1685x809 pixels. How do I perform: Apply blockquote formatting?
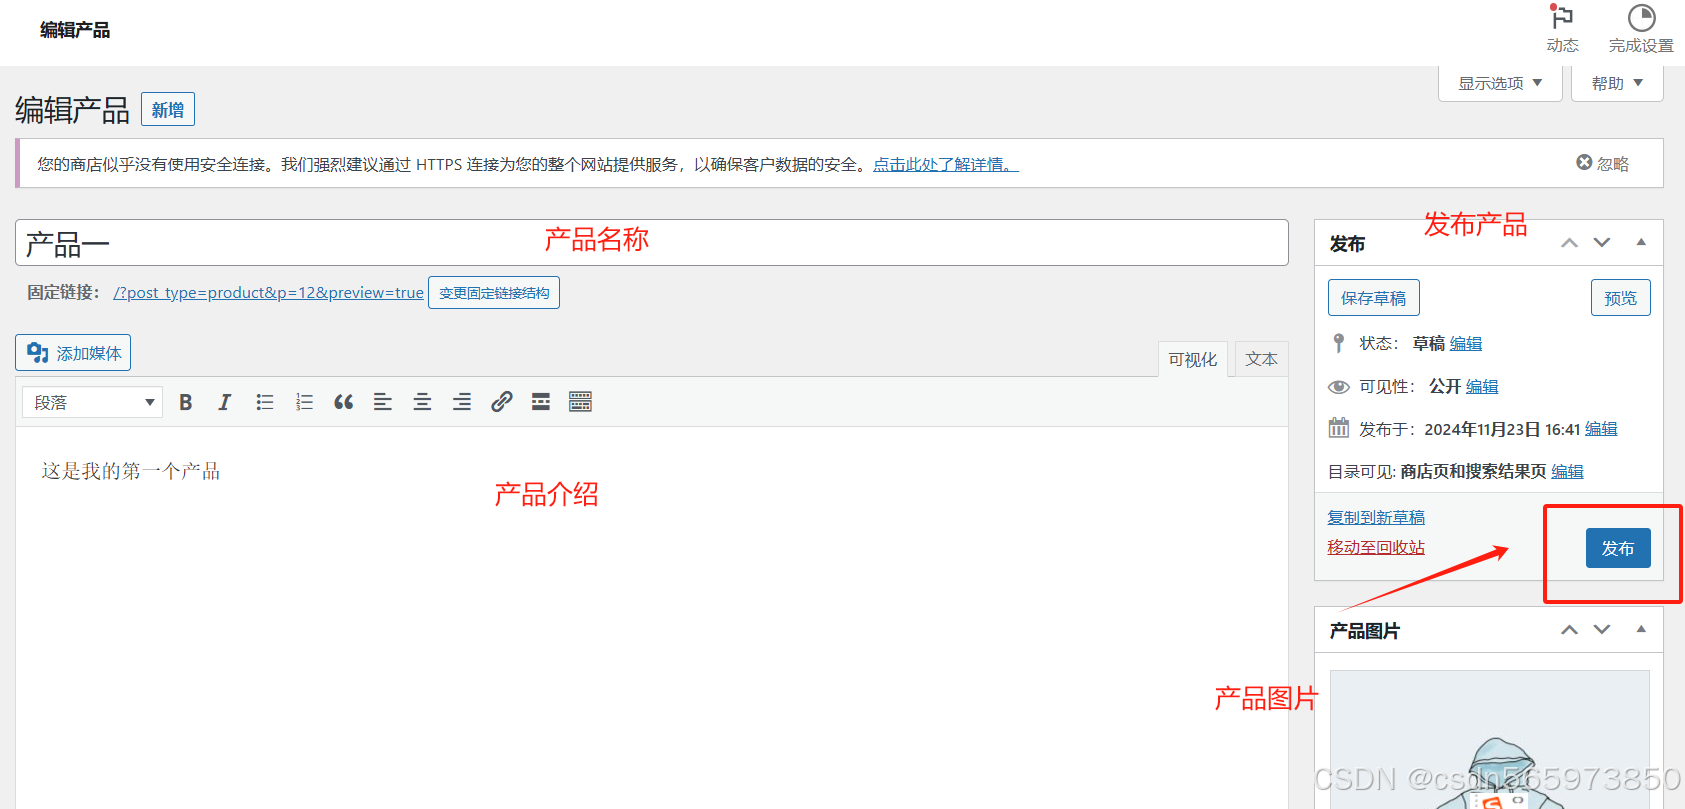pyautogui.click(x=343, y=402)
